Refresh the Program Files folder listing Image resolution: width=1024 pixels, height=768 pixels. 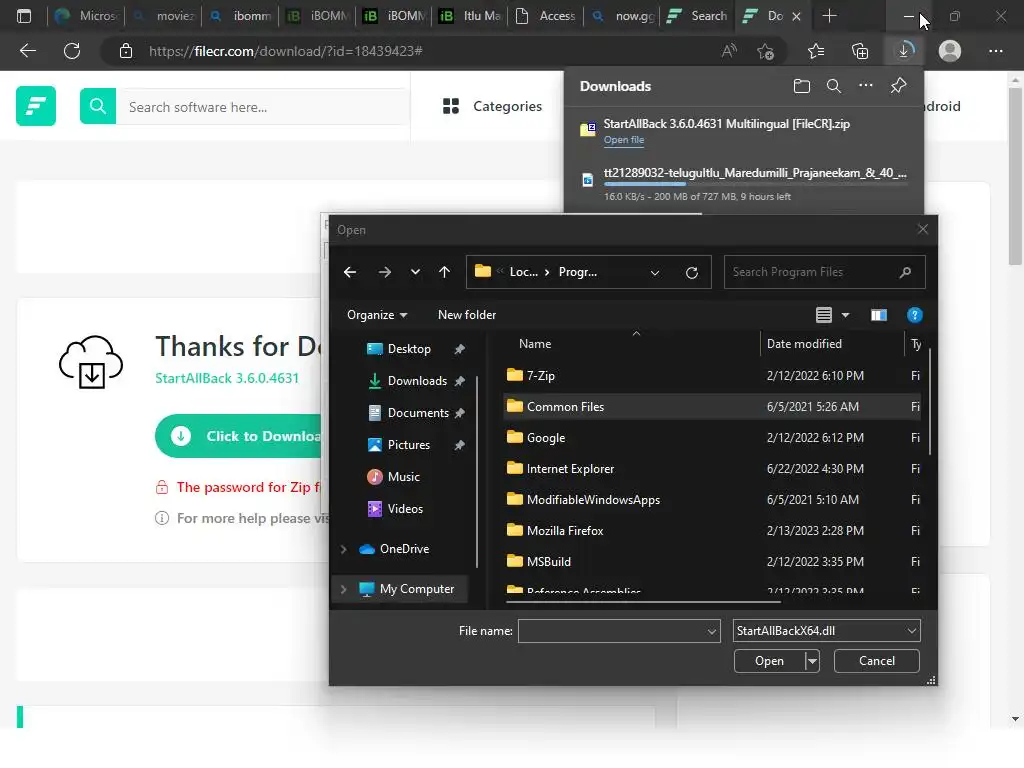coord(692,272)
